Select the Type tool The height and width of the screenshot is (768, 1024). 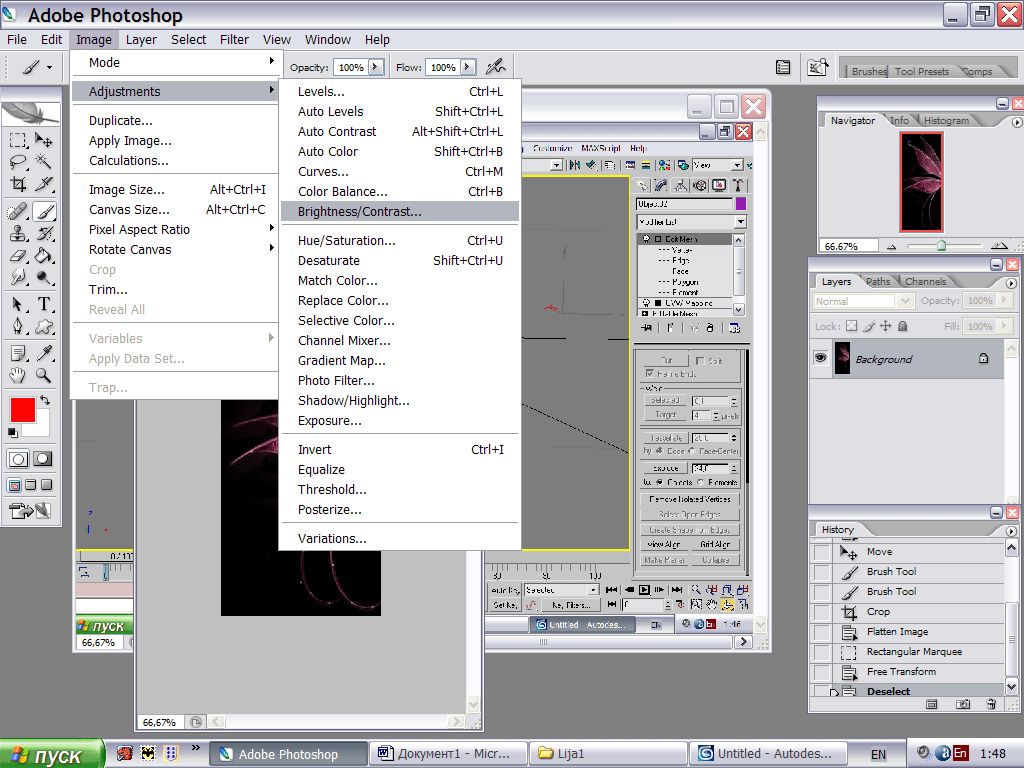[x=44, y=304]
